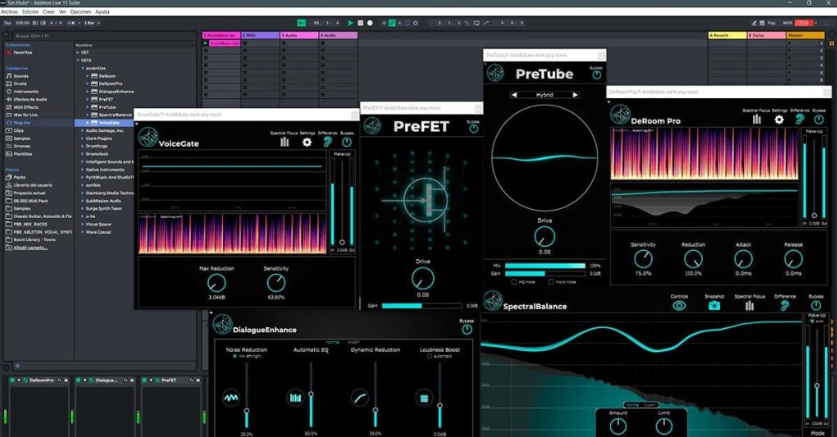Click the Key map mode button
Image resolution: width=837 pixels, height=437 pixels.
coord(772,23)
